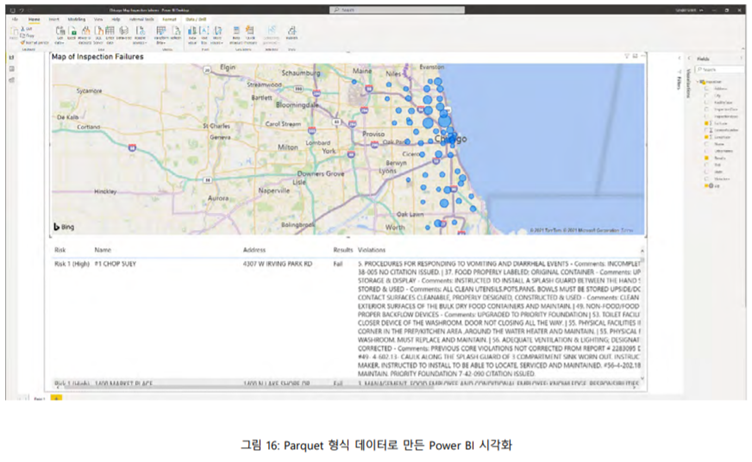The height and width of the screenshot is (462, 752).
Task: Check the Risk field checkbox
Action: pyautogui.click(x=706, y=165)
